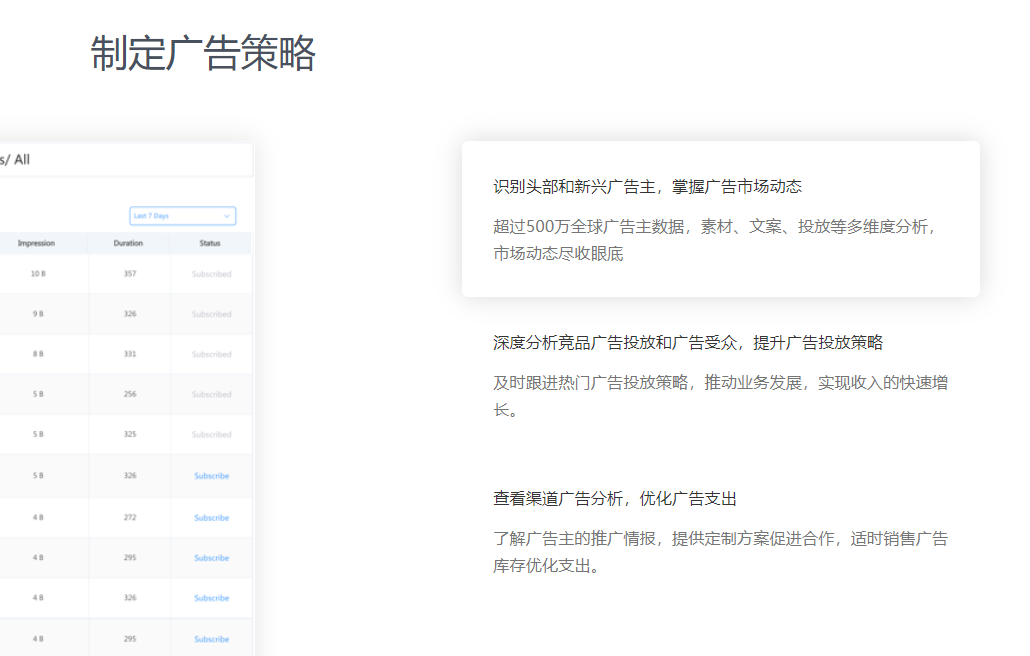Click Subscribed status in the 9 B row
This screenshot has width=1030, height=656.
211,314
